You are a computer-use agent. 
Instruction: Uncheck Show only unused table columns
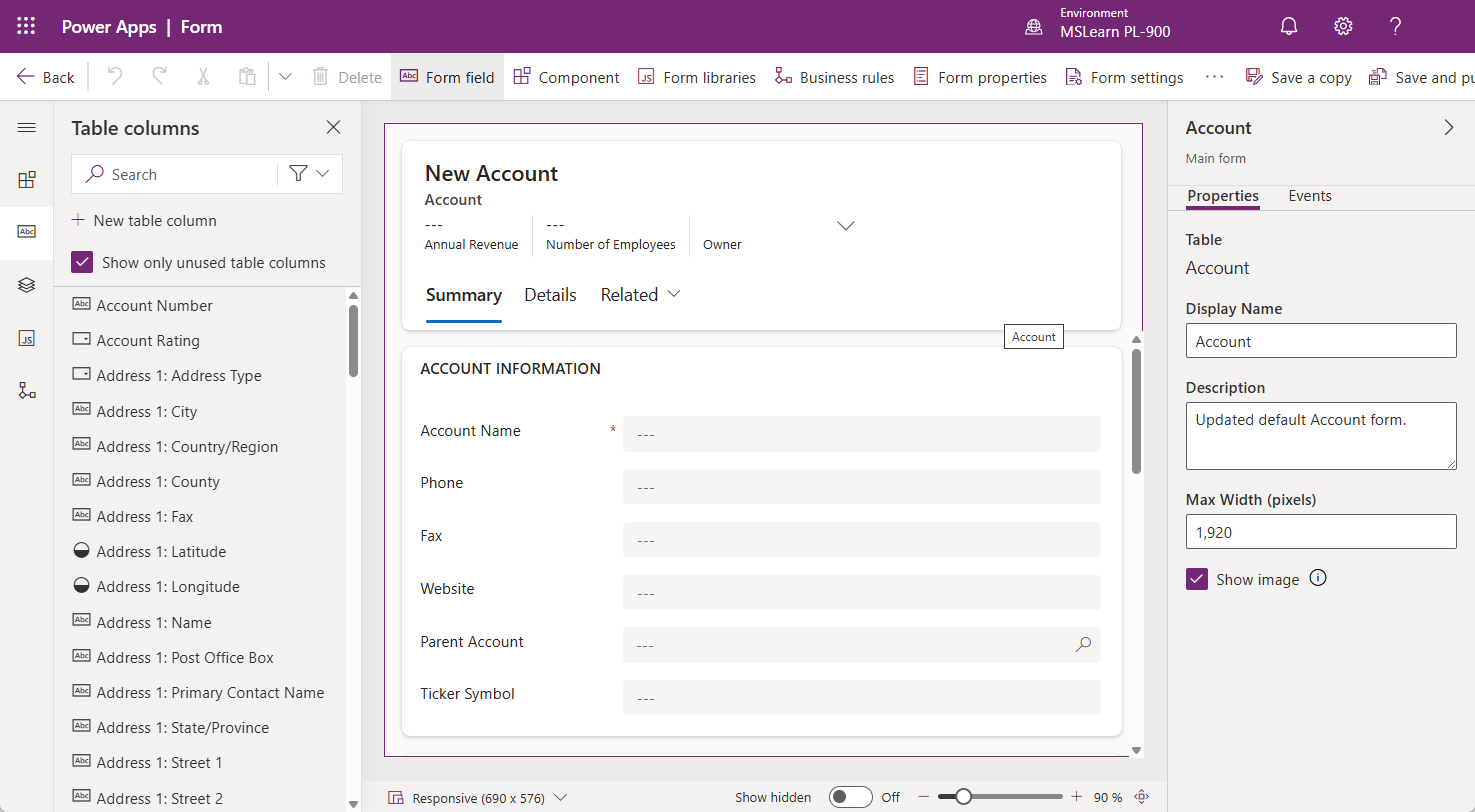83,263
